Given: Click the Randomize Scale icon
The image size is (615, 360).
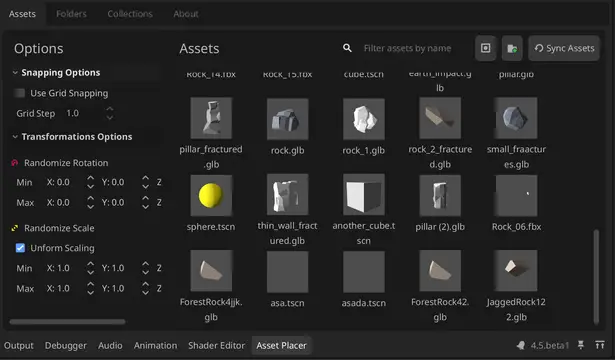Looking at the screenshot, I should 15,228.
